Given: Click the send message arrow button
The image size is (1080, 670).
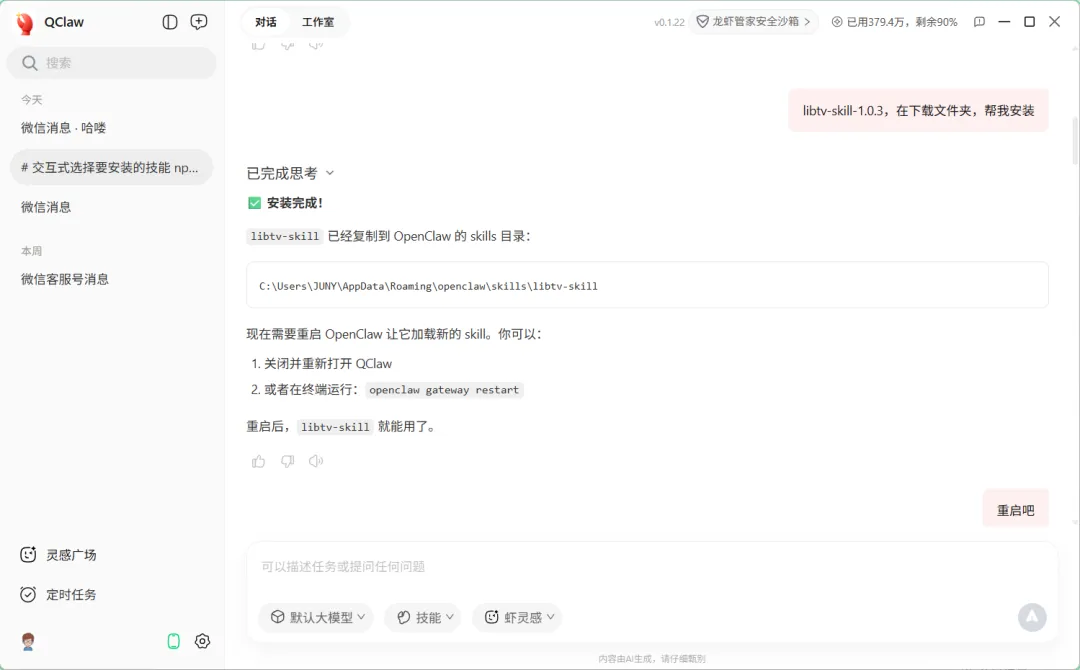Looking at the screenshot, I should pyautogui.click(x=1032, y=617).
